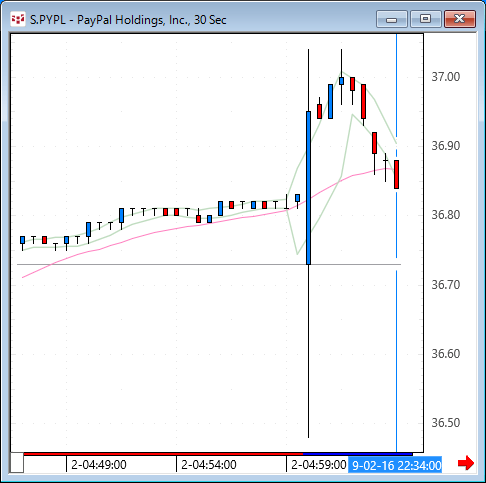Select the last red candlestick near 36.87
This screenshot has width=486, height=483.
(x=396, y=174)
